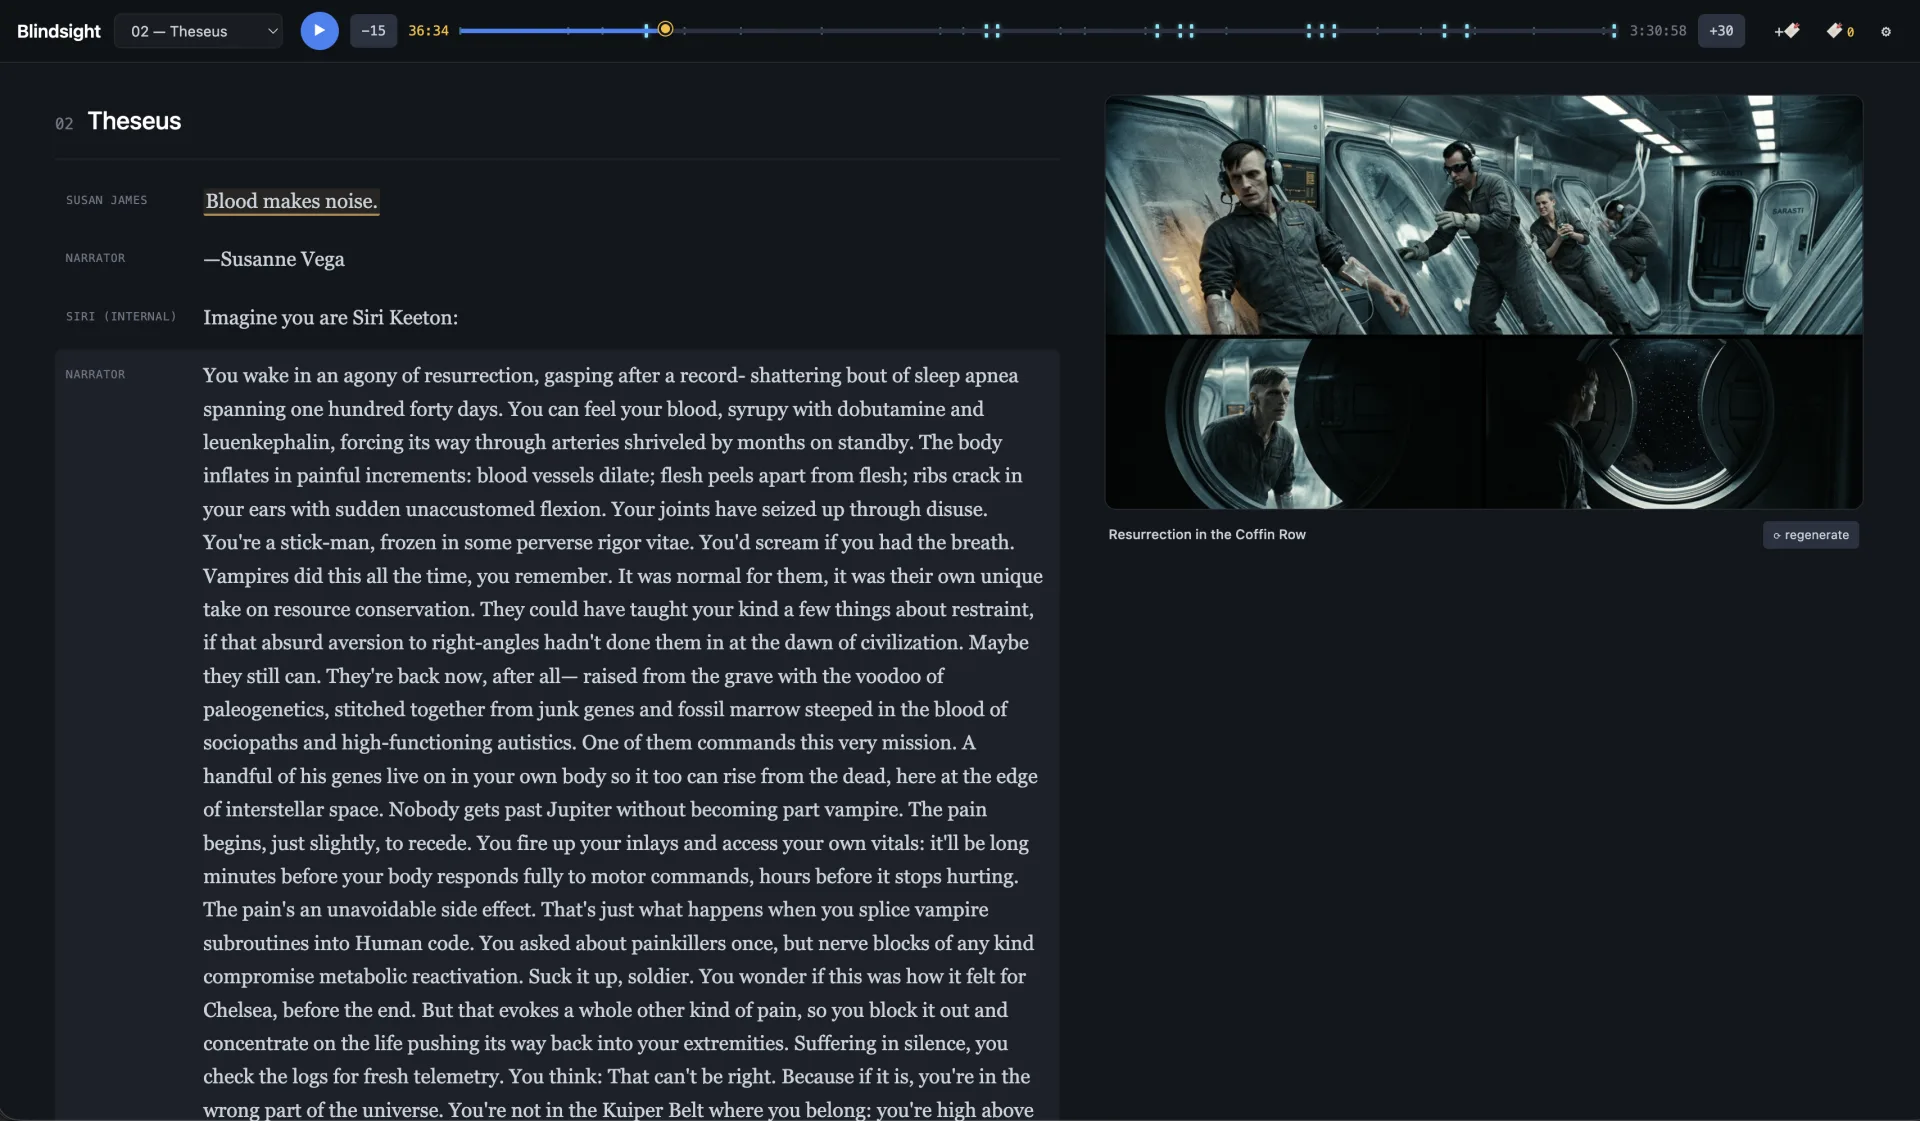Image resolution: width=1920 pixels, height=1121 pixels.
Task: Open settings gear icon
Action: 1886,31
